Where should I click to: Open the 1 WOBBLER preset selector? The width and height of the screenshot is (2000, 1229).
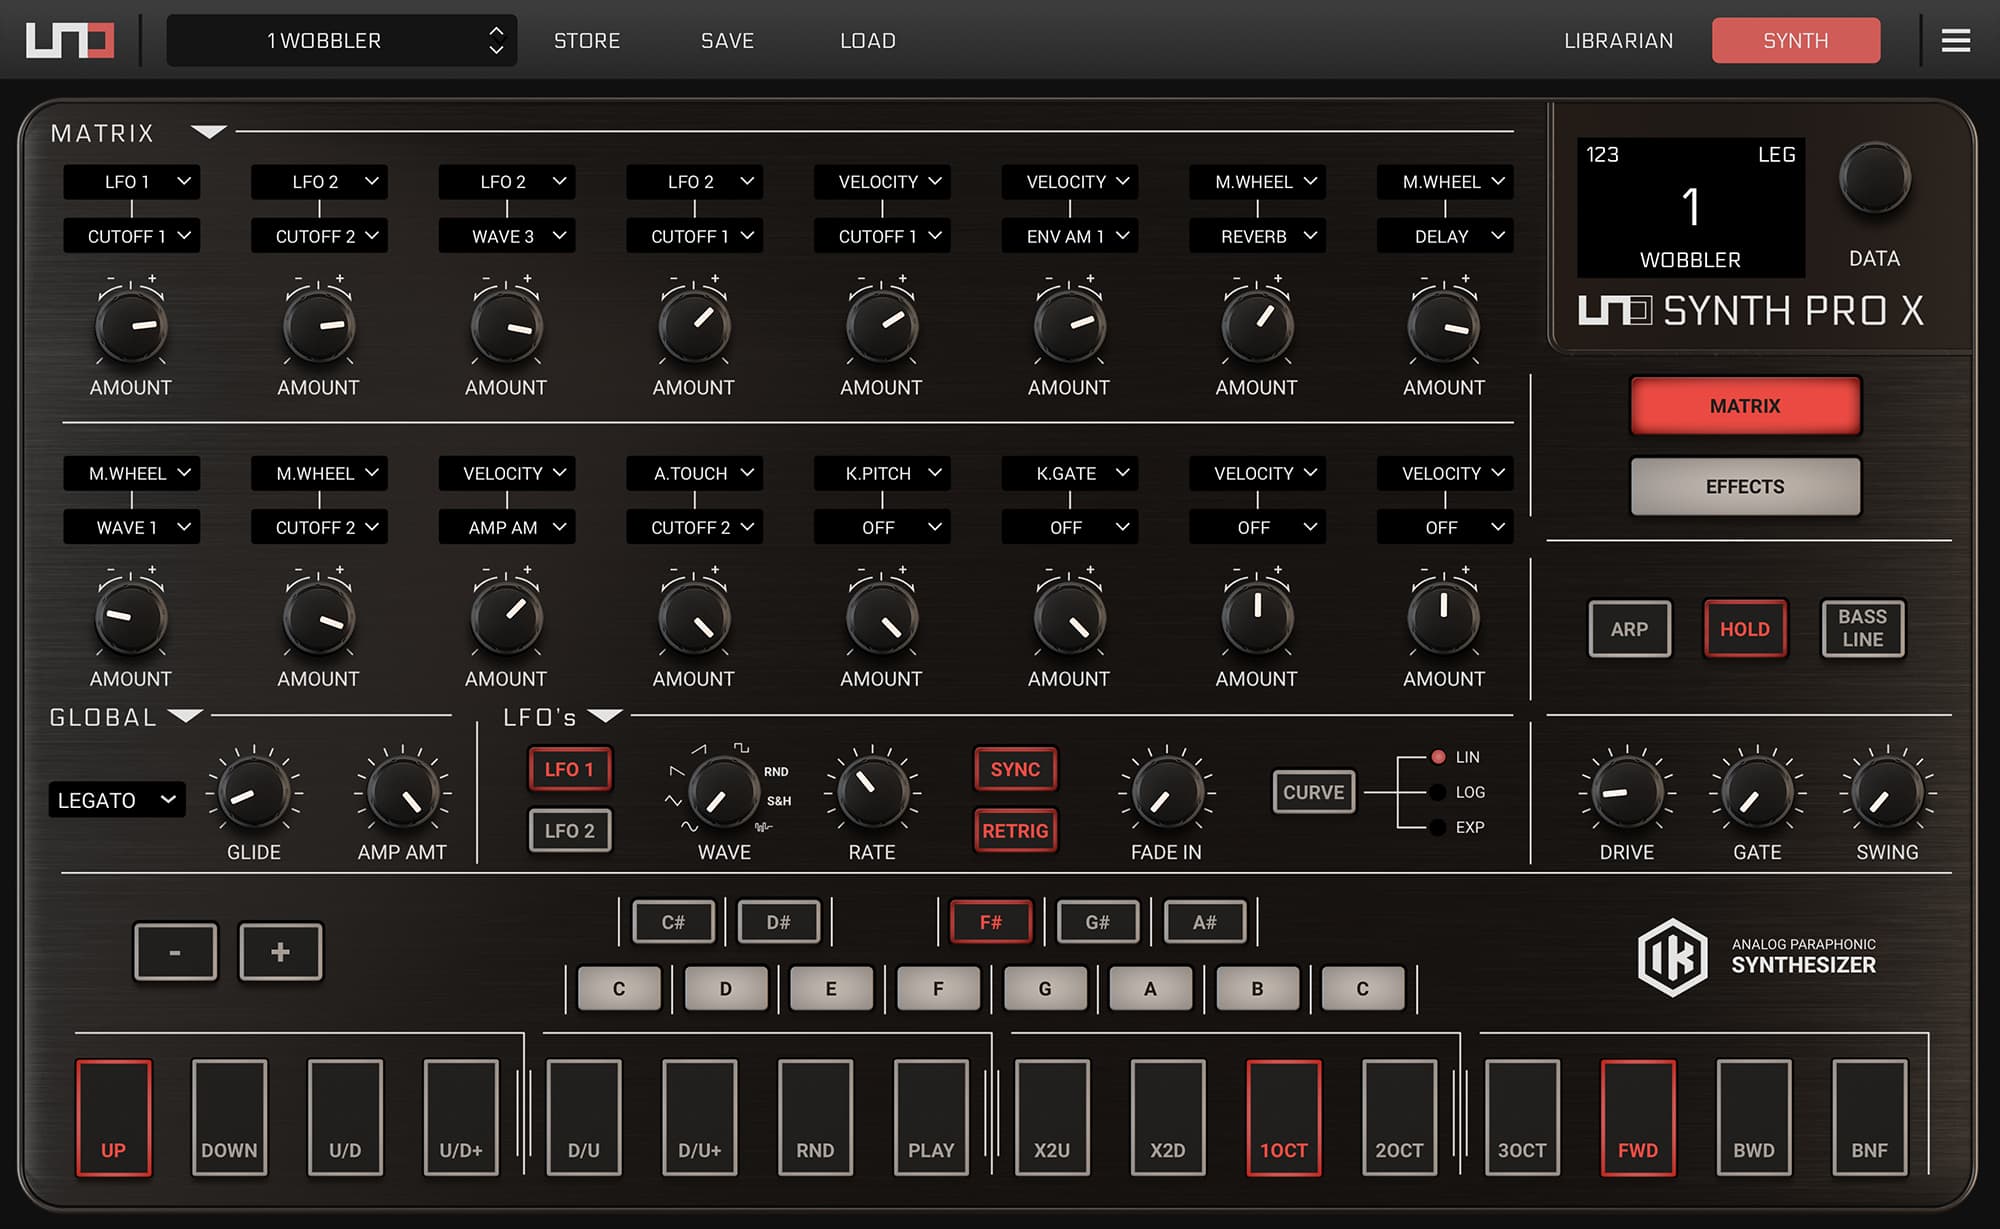(x=342, y=40)
